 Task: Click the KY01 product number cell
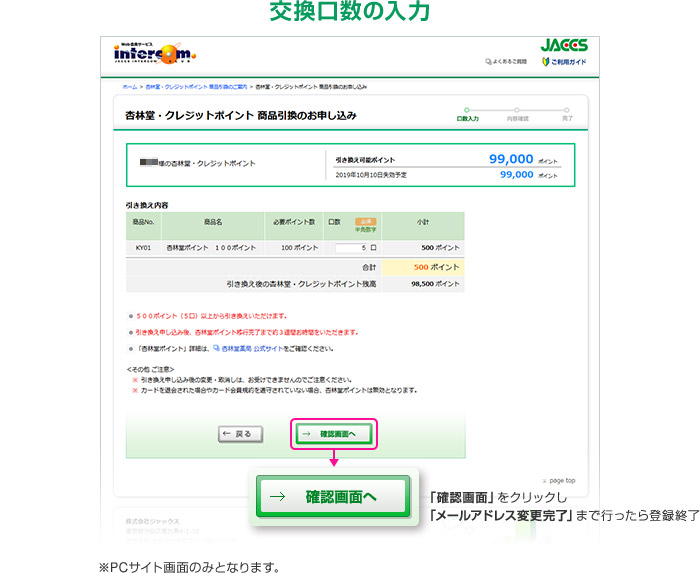pos(143,248)
